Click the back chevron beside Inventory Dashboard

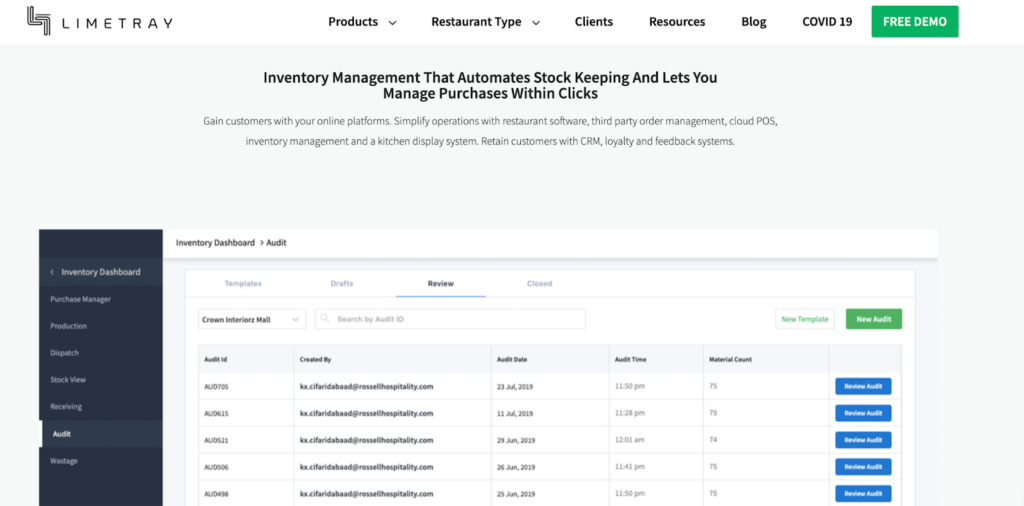tap(52, 272)
